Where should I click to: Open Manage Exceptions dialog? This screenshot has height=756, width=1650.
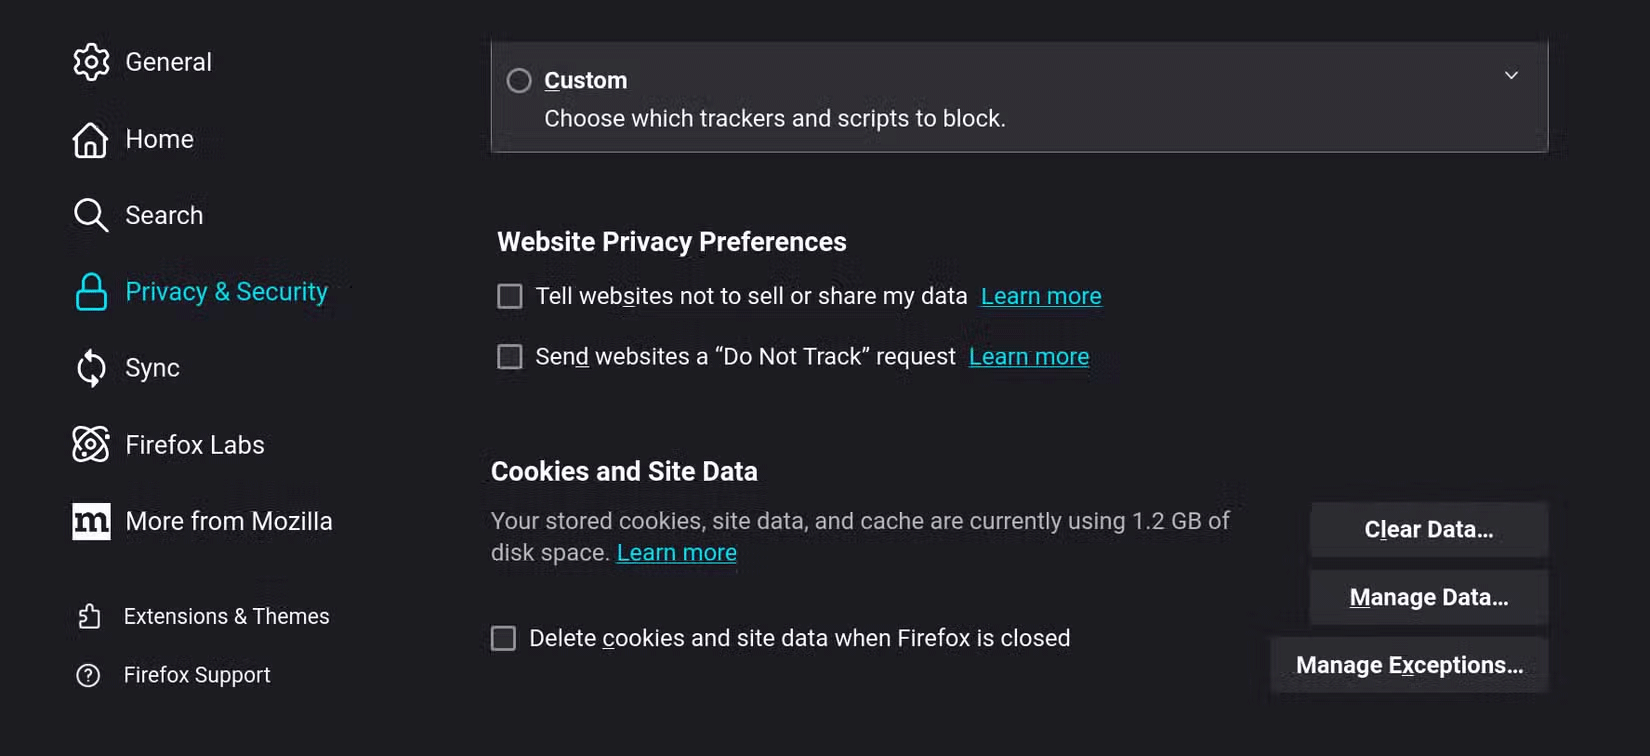[x=1408, y=664]
